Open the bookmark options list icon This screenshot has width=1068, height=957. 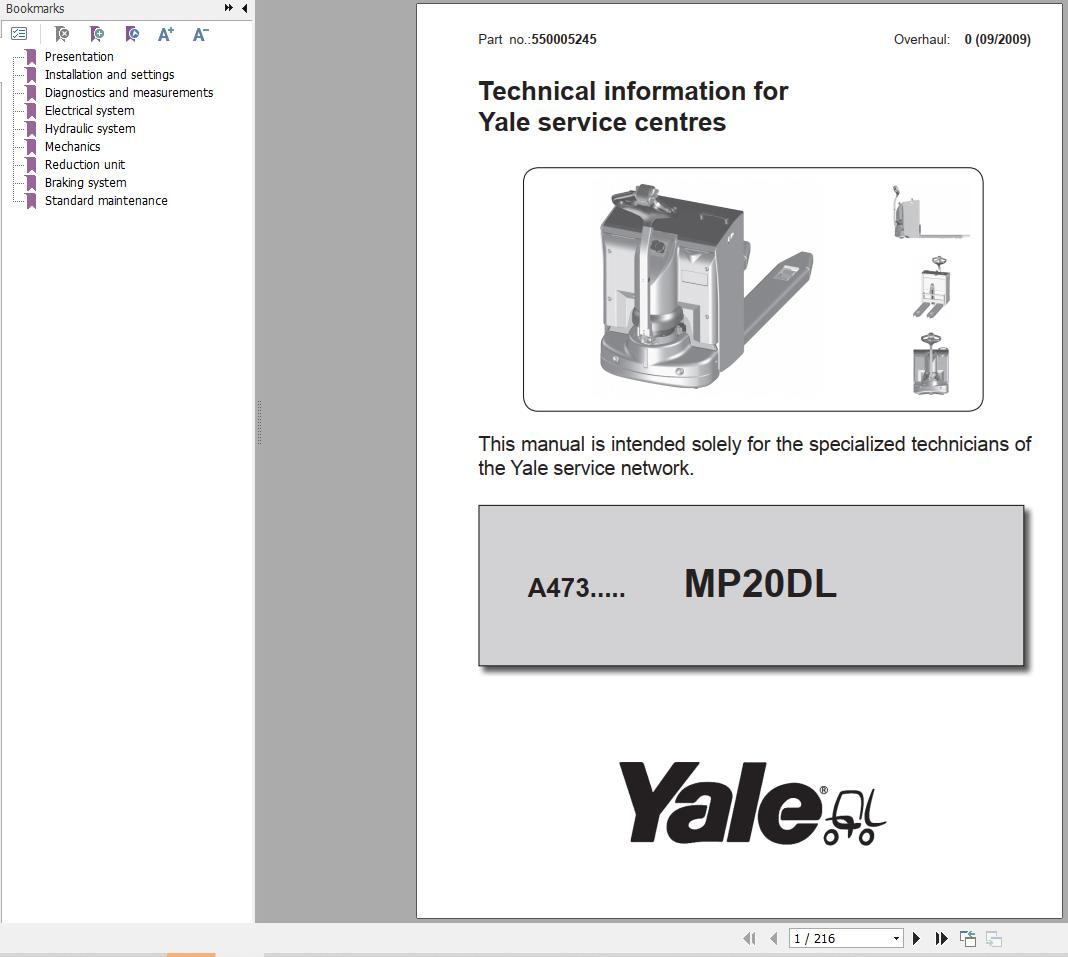[19, 33]
